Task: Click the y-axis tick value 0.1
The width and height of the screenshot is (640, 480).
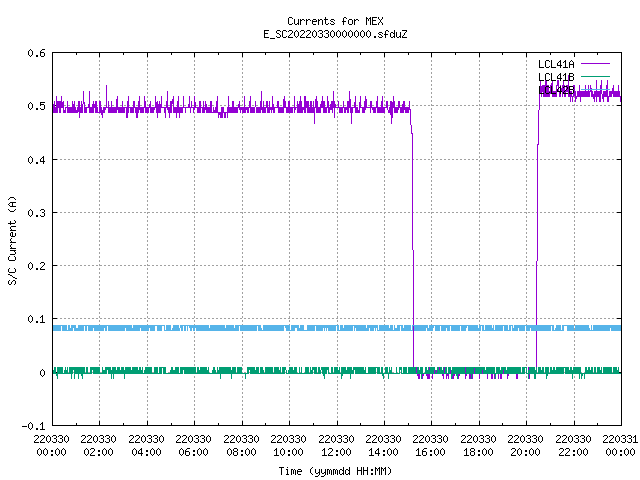Action: click(x=36, y=319)
